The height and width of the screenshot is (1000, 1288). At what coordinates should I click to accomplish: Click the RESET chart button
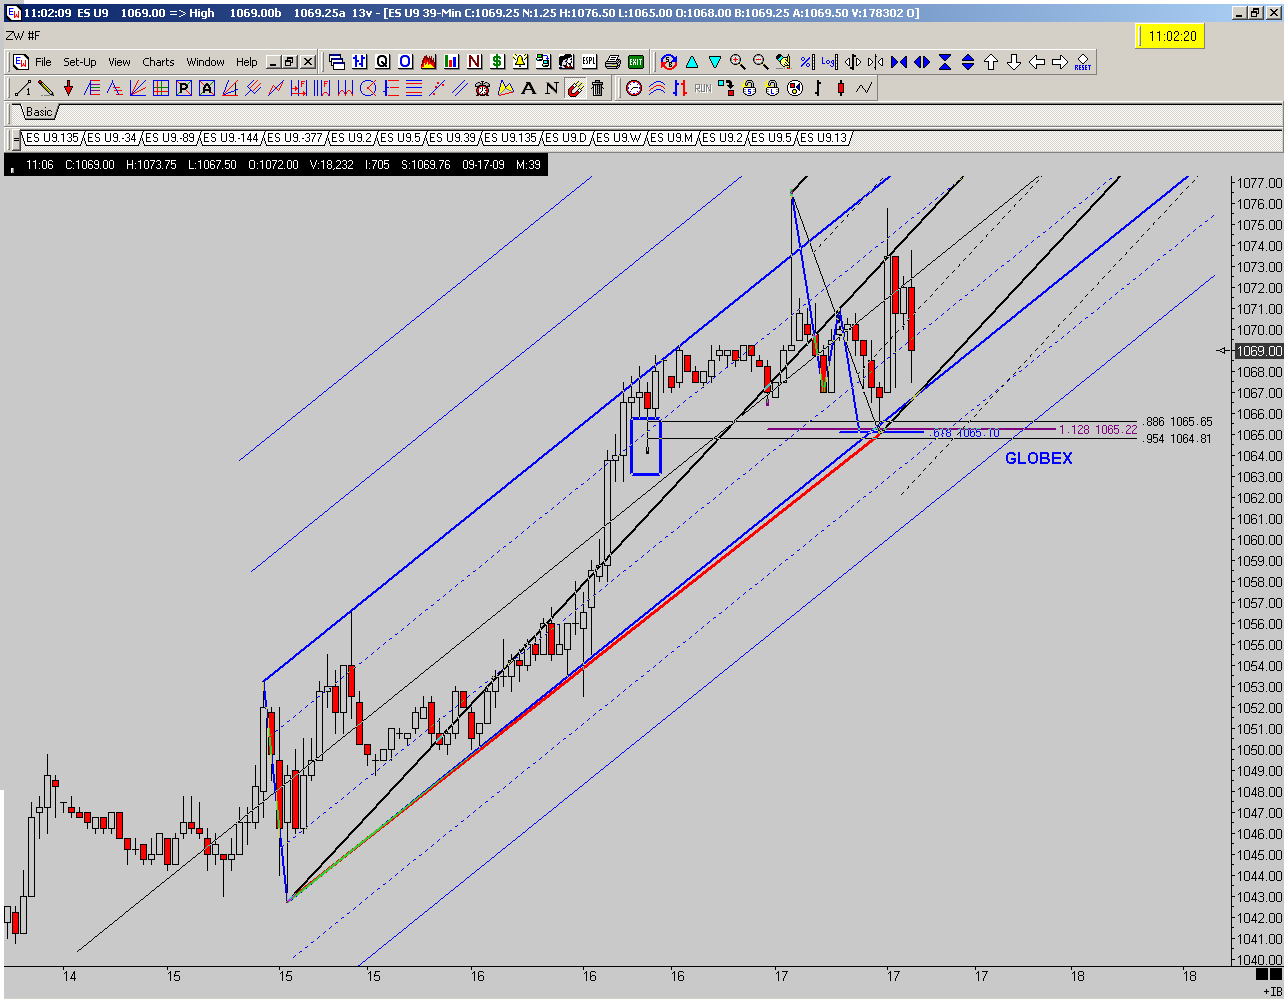(1083, 62)
